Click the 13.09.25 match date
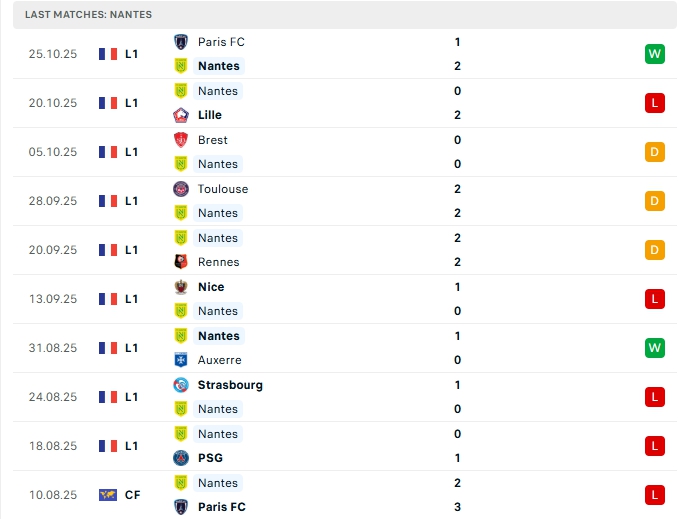 coord(53,299)
